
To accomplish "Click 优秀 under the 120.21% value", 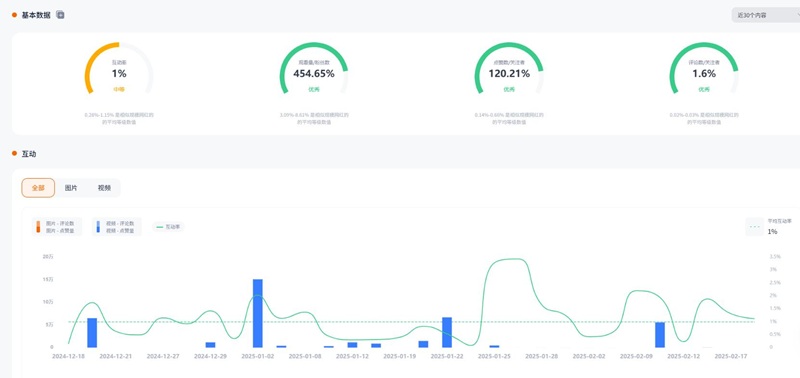I will coord(509,89).
